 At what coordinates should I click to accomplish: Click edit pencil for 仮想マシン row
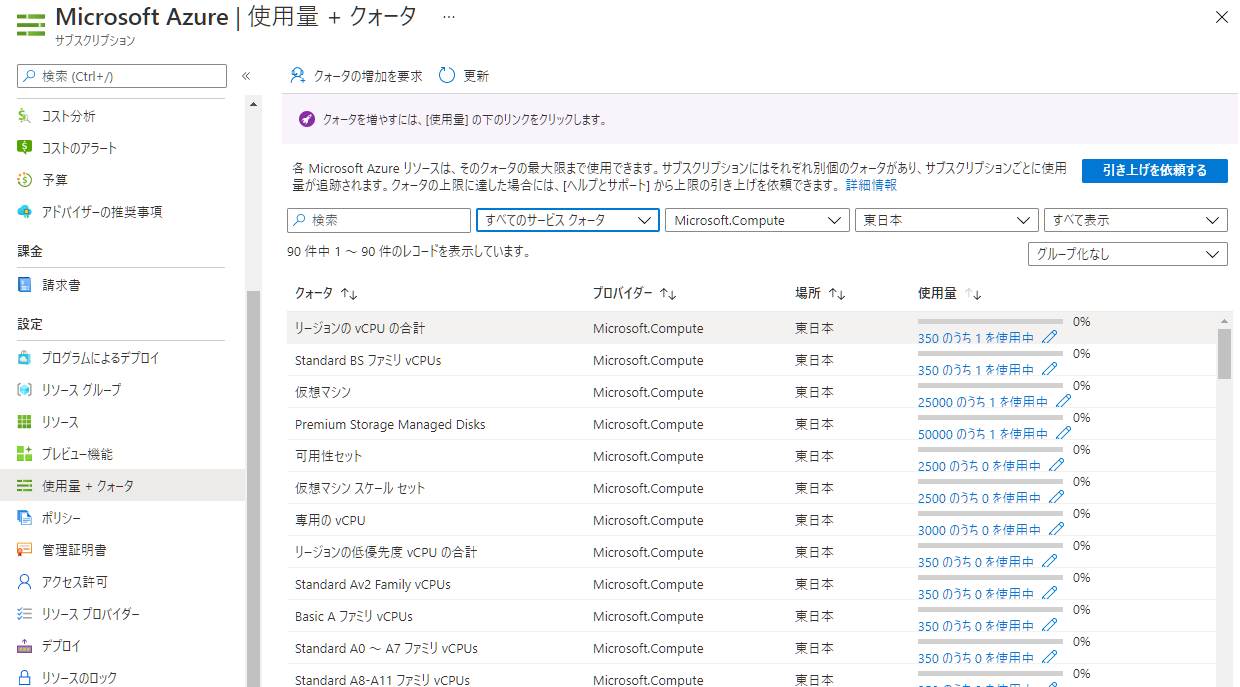point(1063,401)
